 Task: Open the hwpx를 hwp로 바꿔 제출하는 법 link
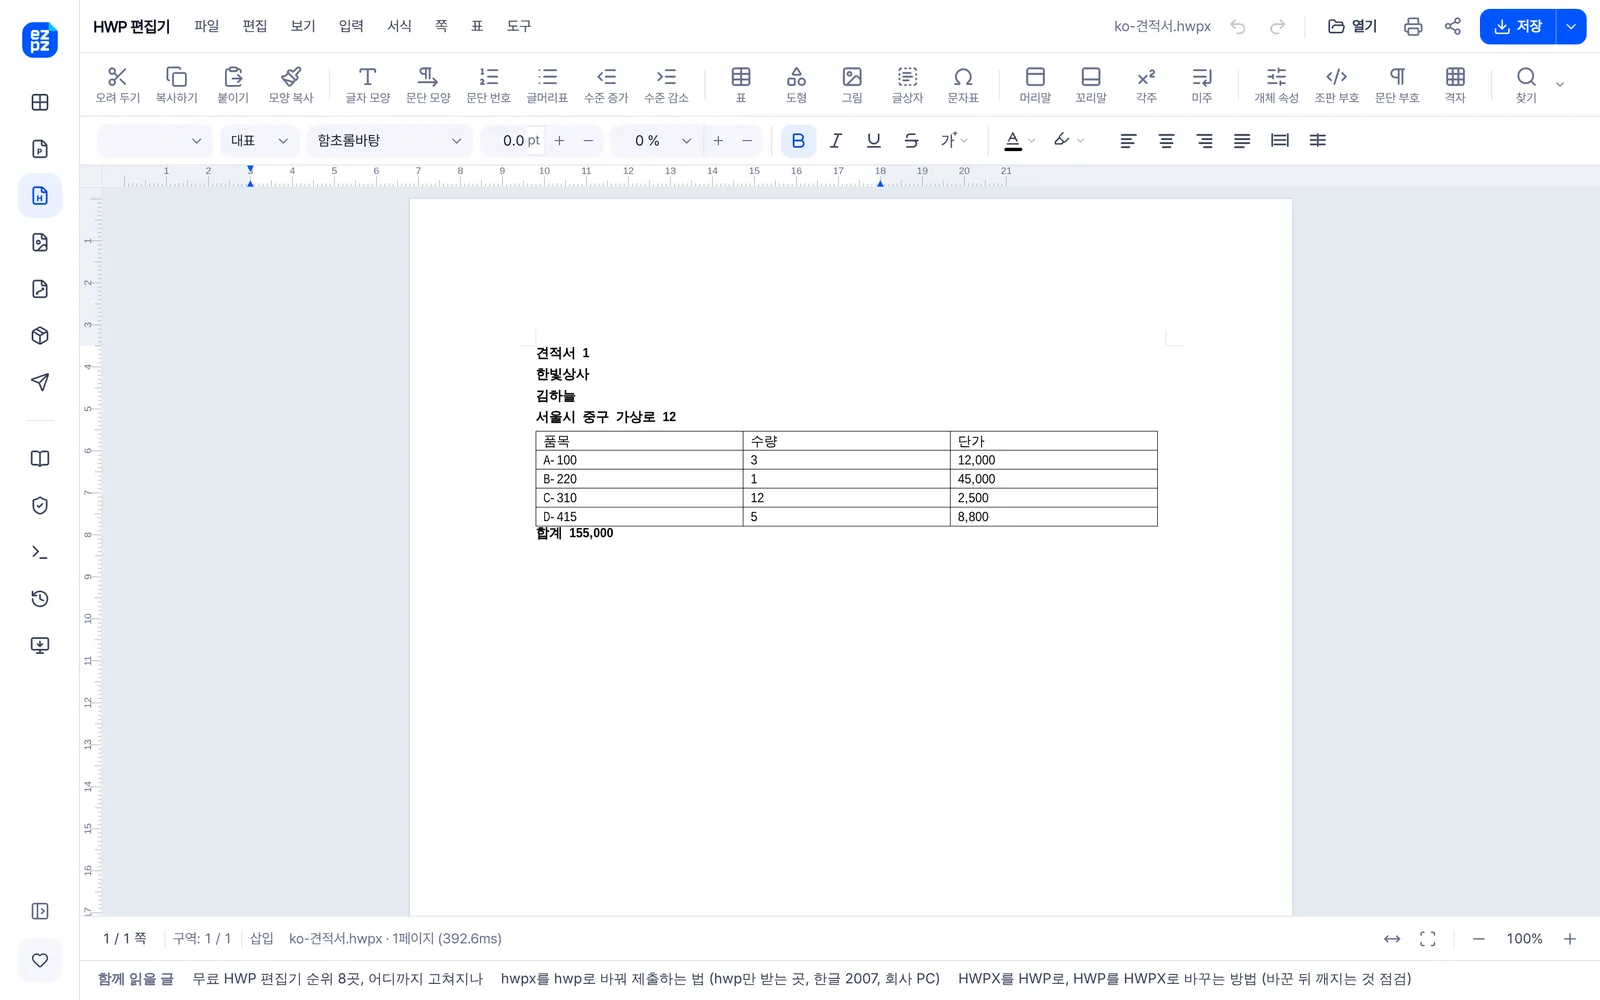coord(720,979)
